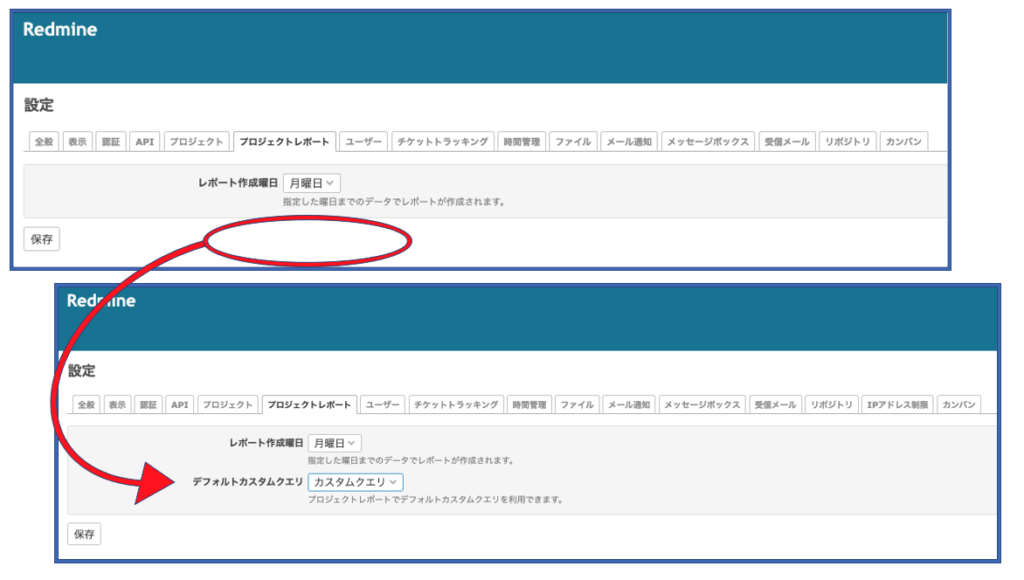
Task: Open the メール通知 tab in lower window
Action: pos(629,405)
